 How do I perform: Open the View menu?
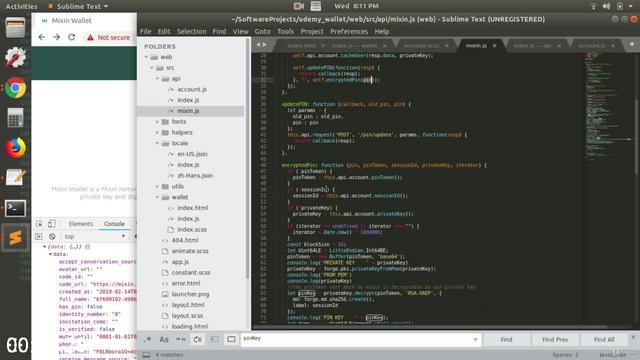[x=240, y=31]
